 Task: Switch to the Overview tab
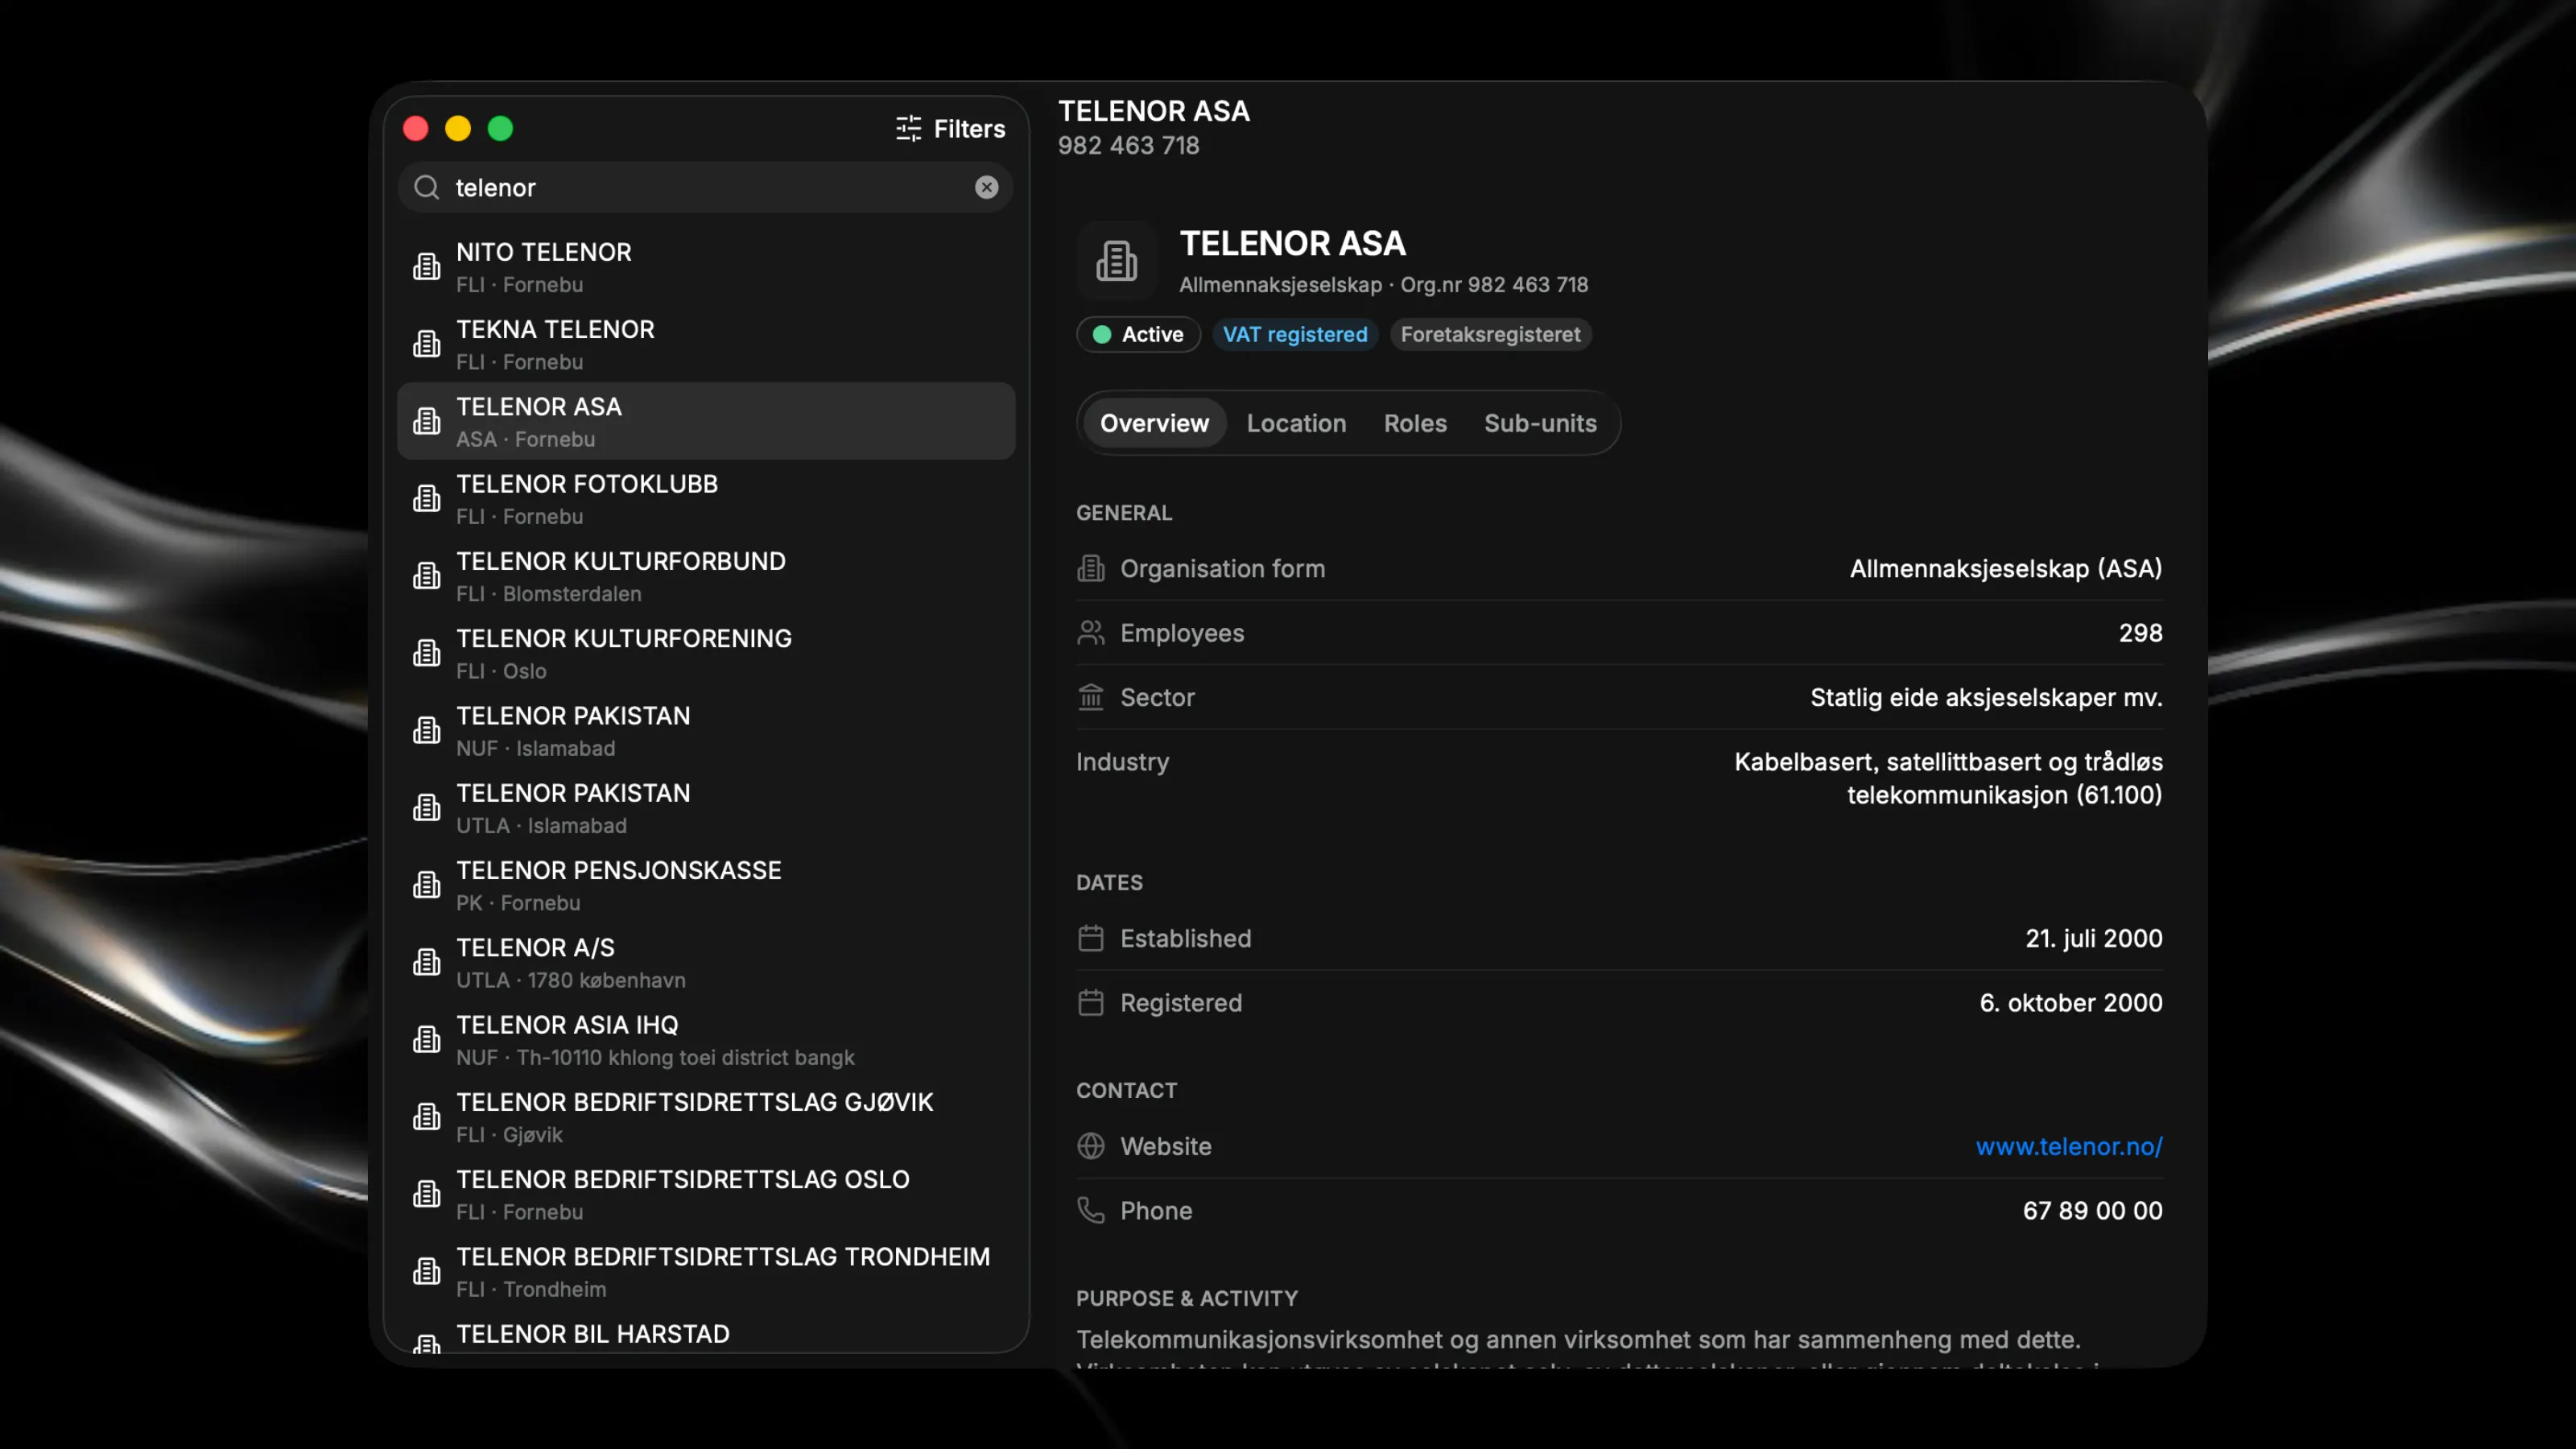tap(1154, 423)
